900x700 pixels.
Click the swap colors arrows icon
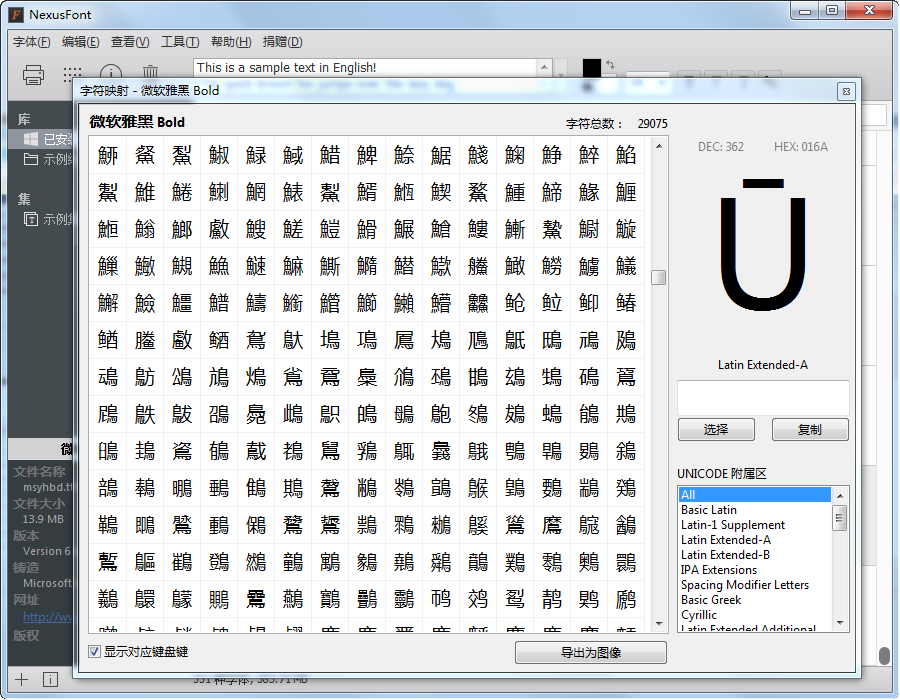click(610, 66)
